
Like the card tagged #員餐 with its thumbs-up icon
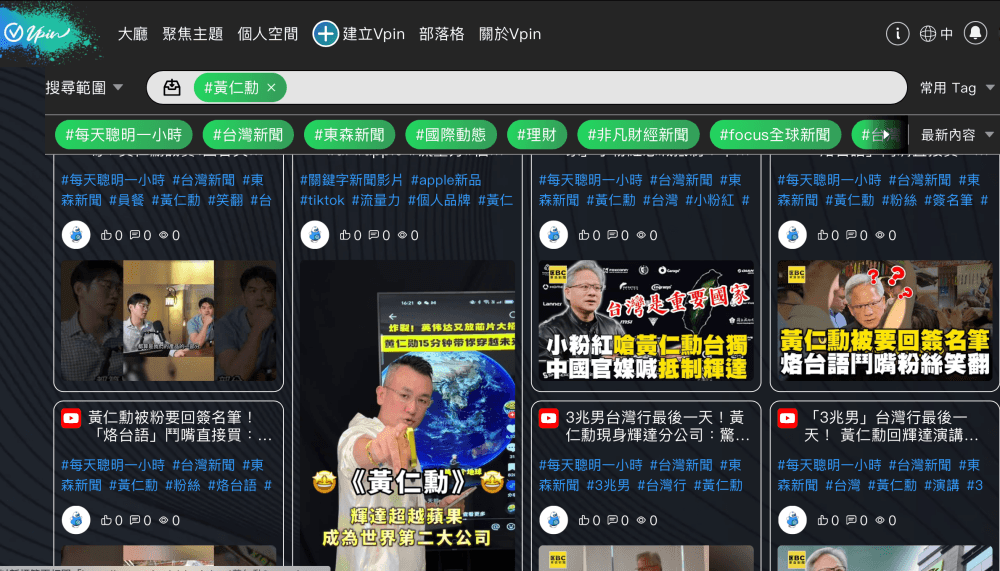coord(107,235)
